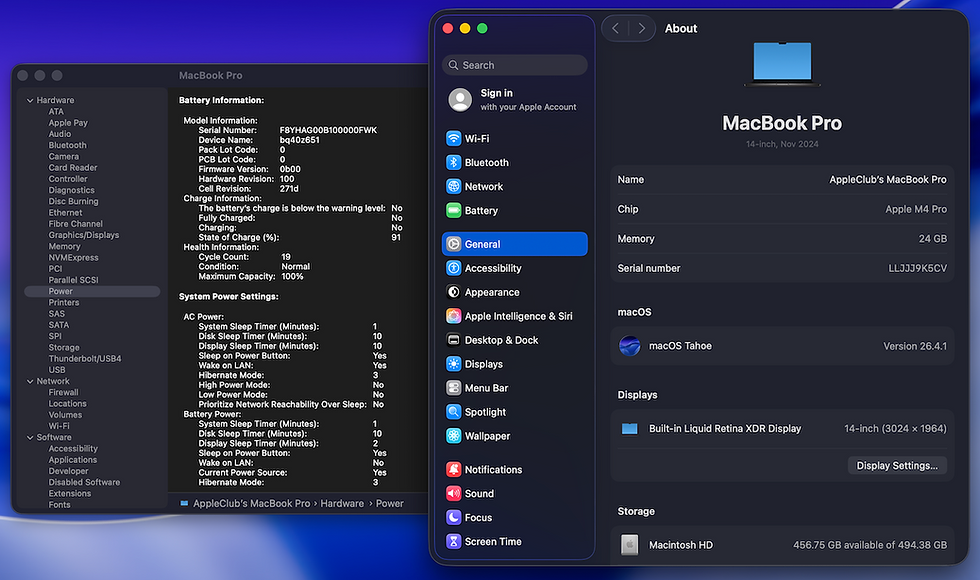Open Notifications settings
The height and width of the screenshot is (580, 980).
(514, 469)
